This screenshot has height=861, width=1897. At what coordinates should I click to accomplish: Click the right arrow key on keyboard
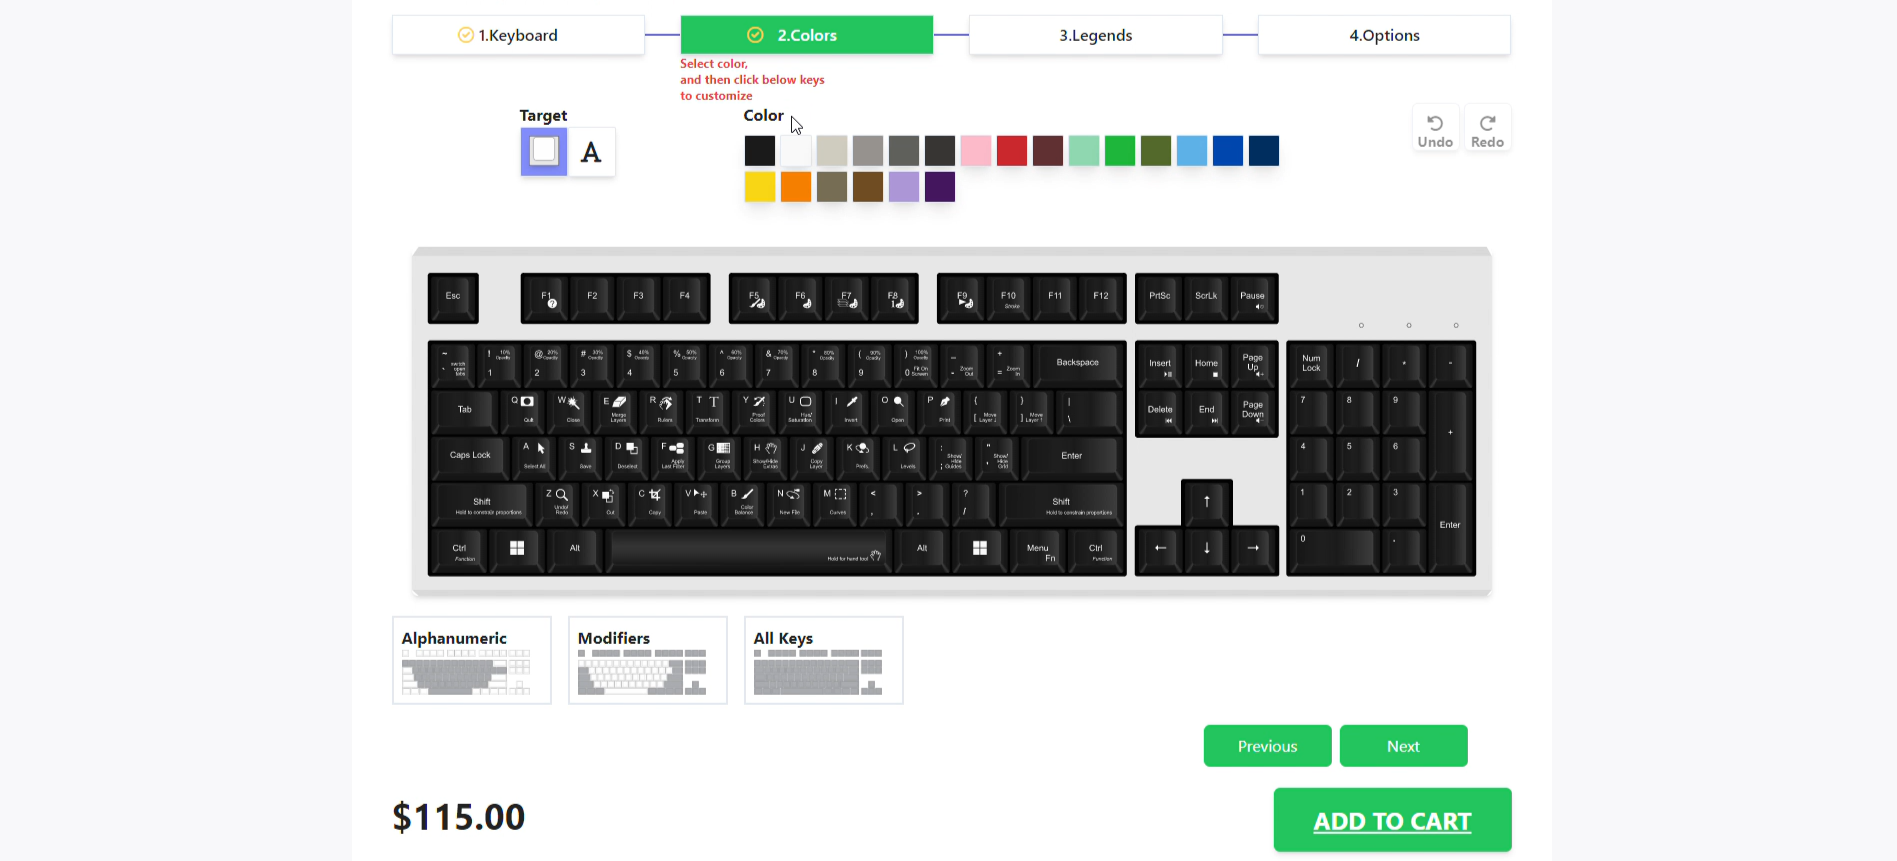(1253, 548)
